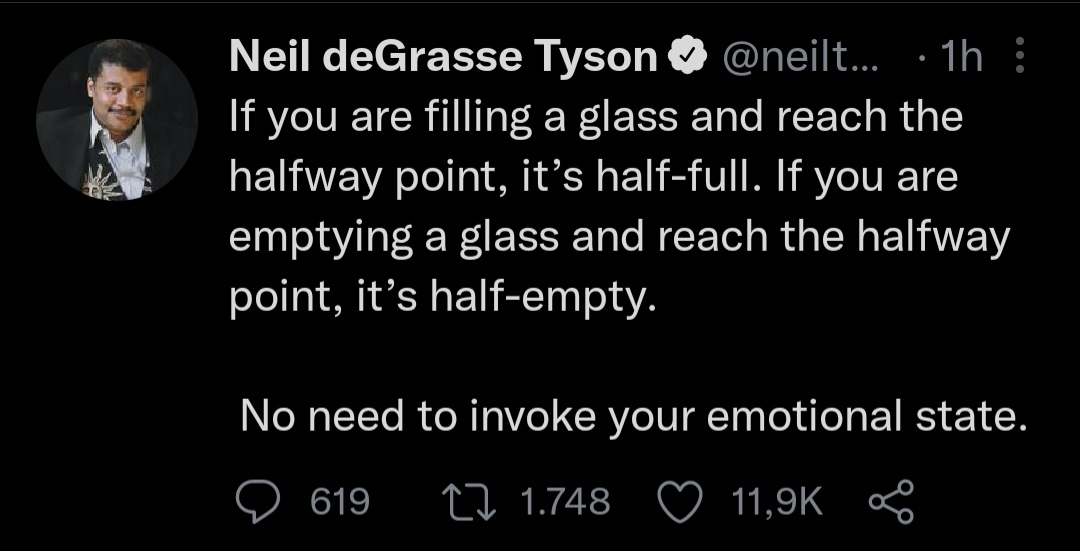Click the line "No need to invoke your emotional state."
The width and height of the screenshot is (1080, 551).
pyautogui.click(x=633, y=416)
